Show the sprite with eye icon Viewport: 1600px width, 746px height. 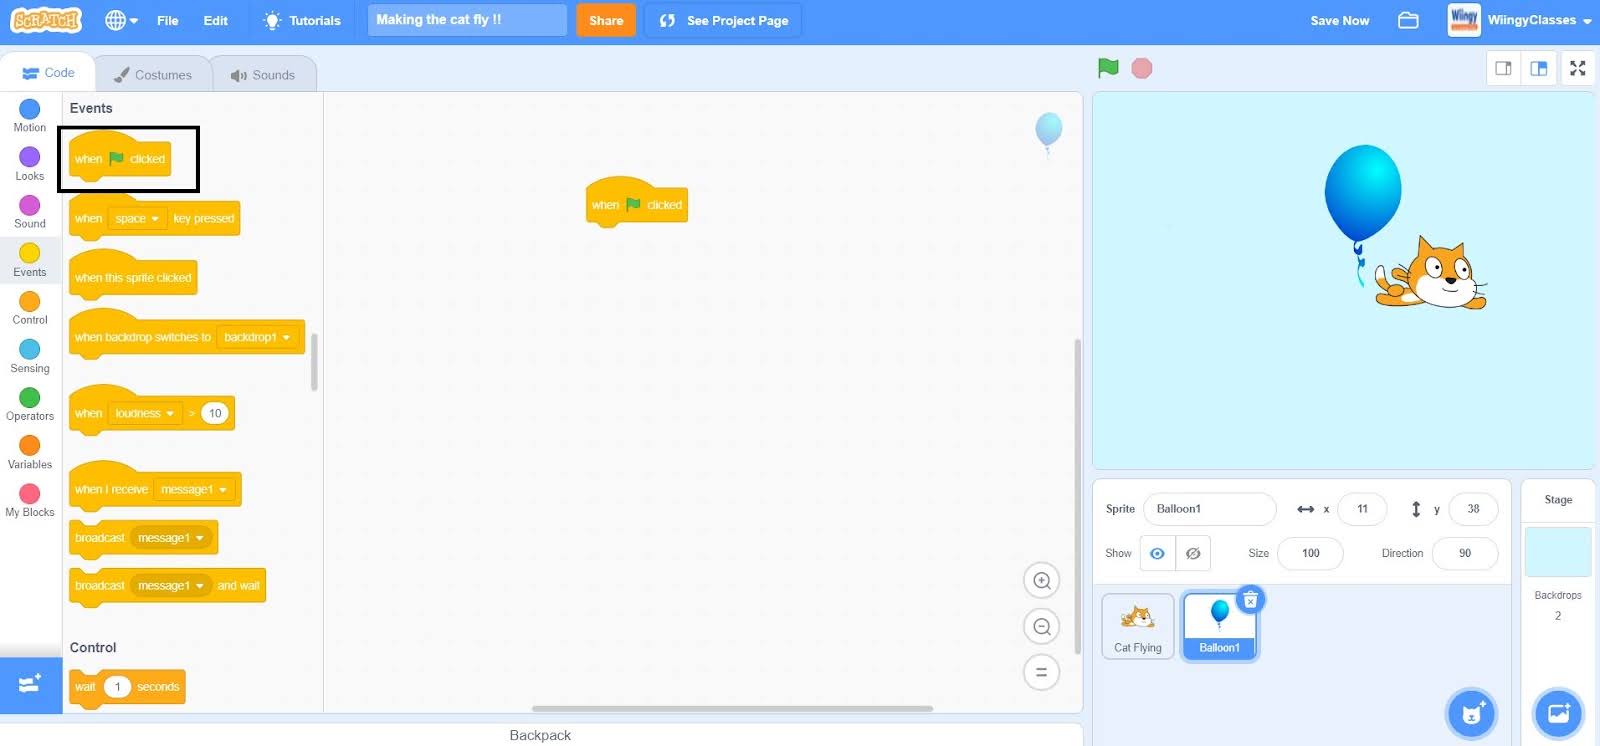tap(1157, 553)
